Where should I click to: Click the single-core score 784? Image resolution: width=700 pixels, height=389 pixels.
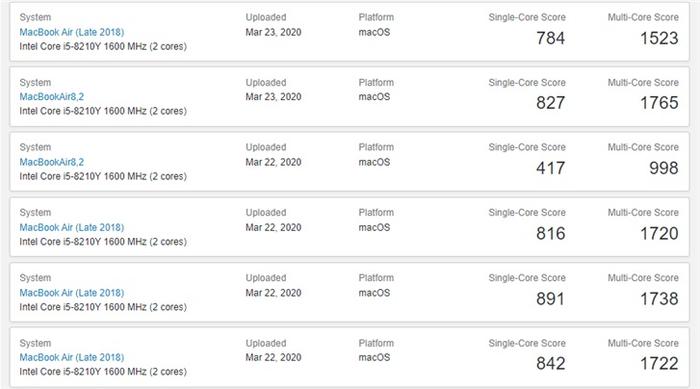pos(550,38)
